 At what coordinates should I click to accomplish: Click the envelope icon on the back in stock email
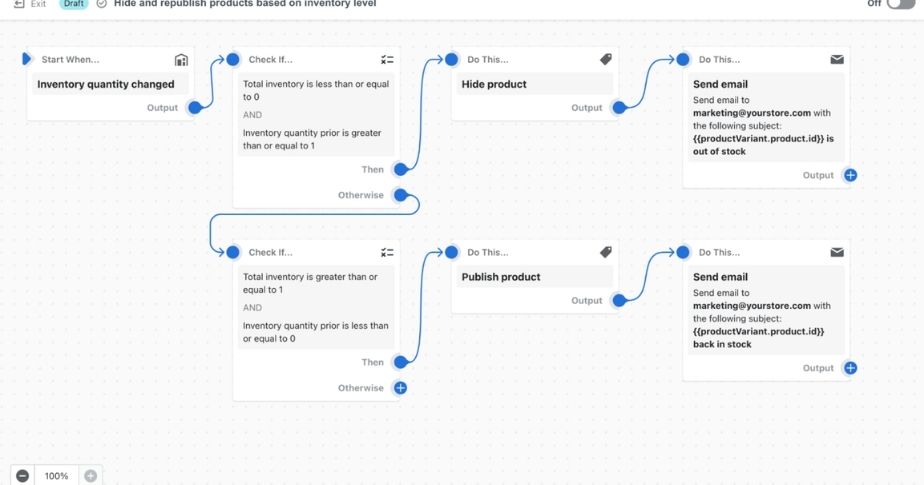[837, 253]
